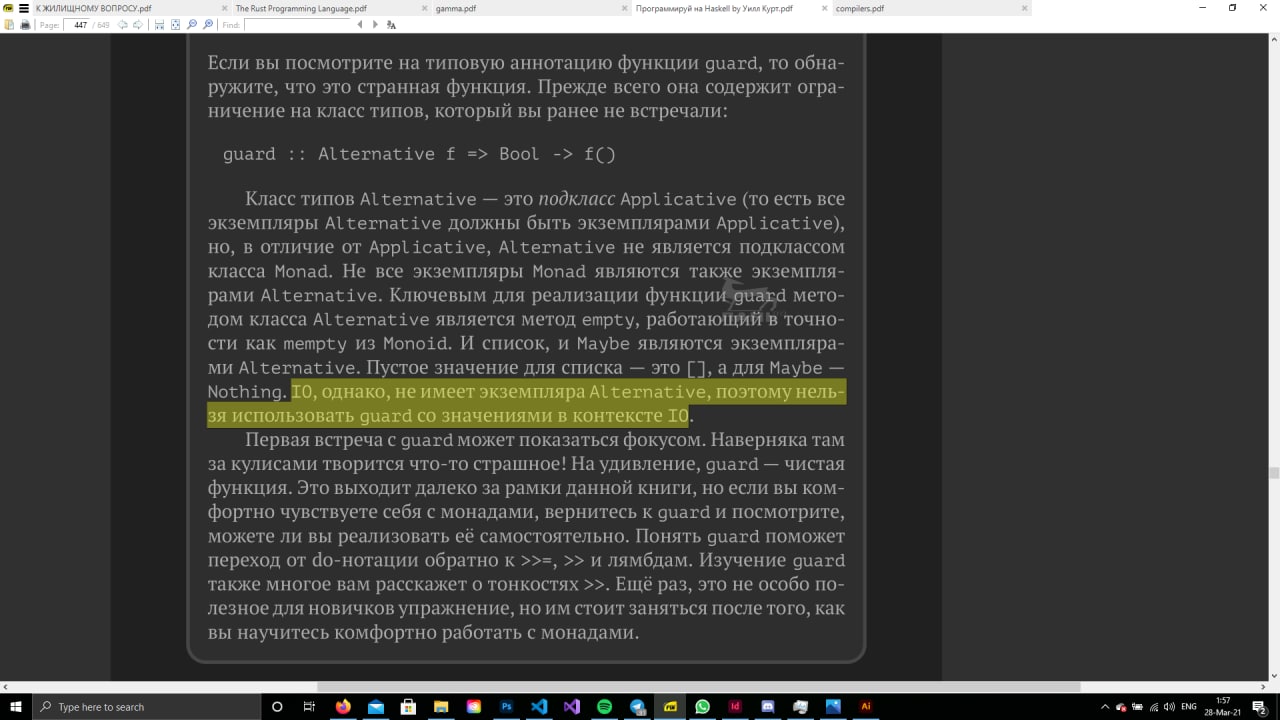Click the Wi-Fi network tray icon

[1154, 707]
